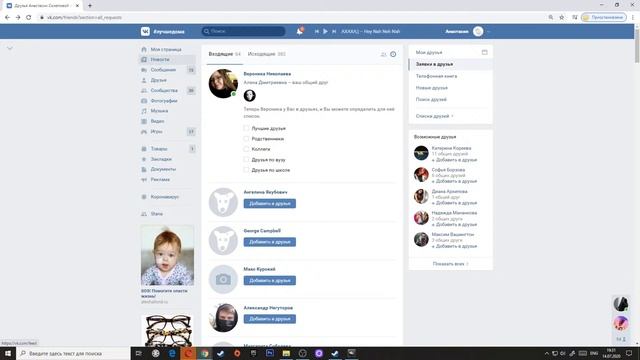The image size is (640, 360).
Task: Click the VK logo in the header
Action: click(145, 31)
